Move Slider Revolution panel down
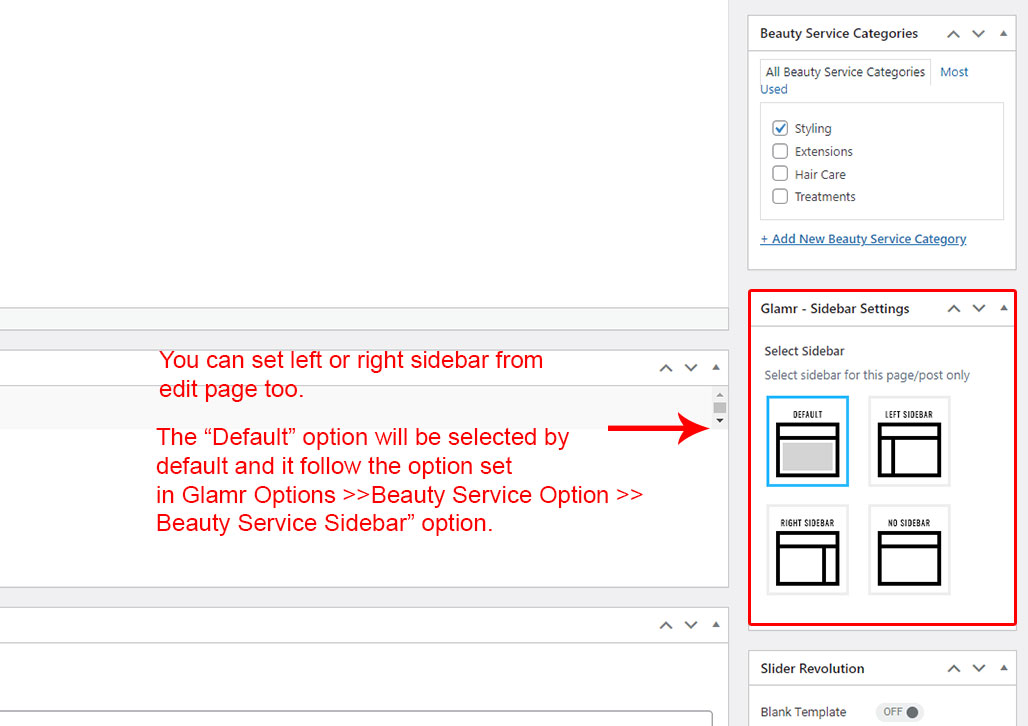 click(x=978, y=668)
